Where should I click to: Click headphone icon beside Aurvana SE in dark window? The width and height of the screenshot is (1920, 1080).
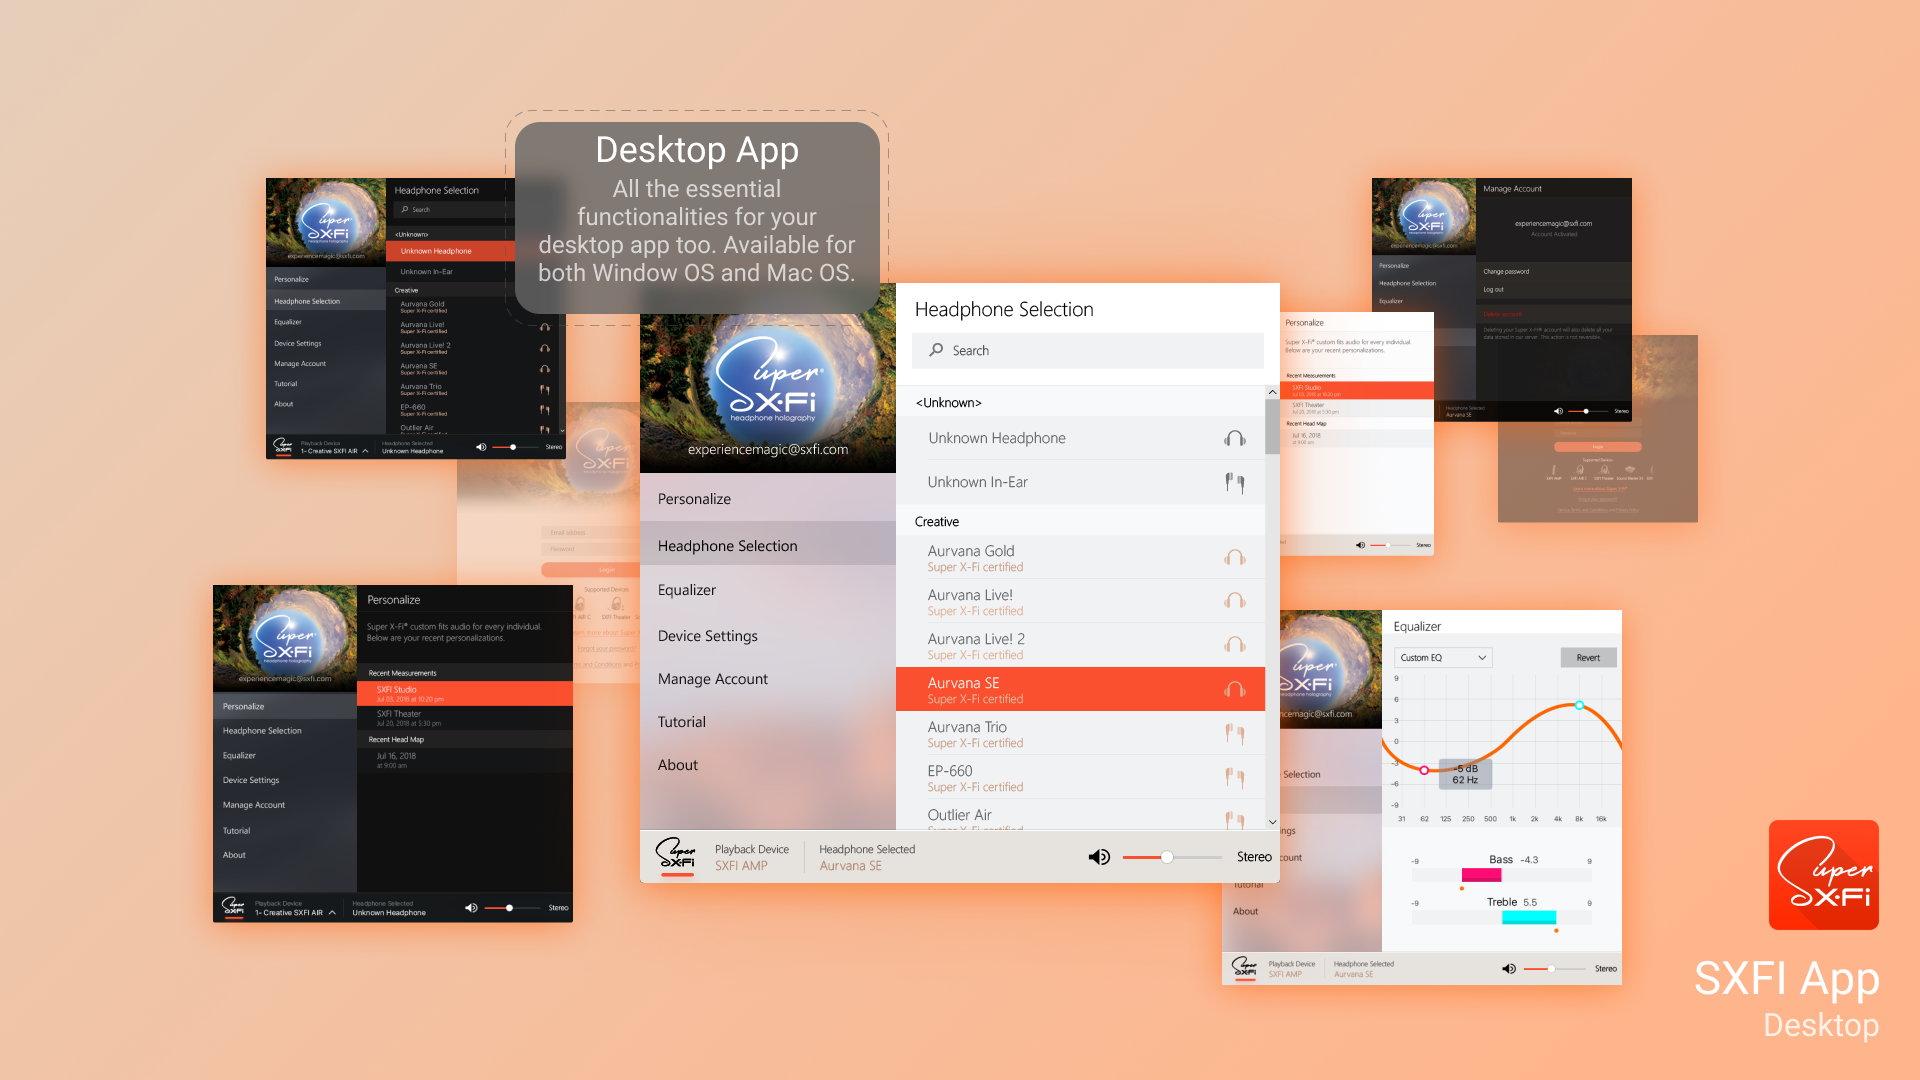pos(545,369)
